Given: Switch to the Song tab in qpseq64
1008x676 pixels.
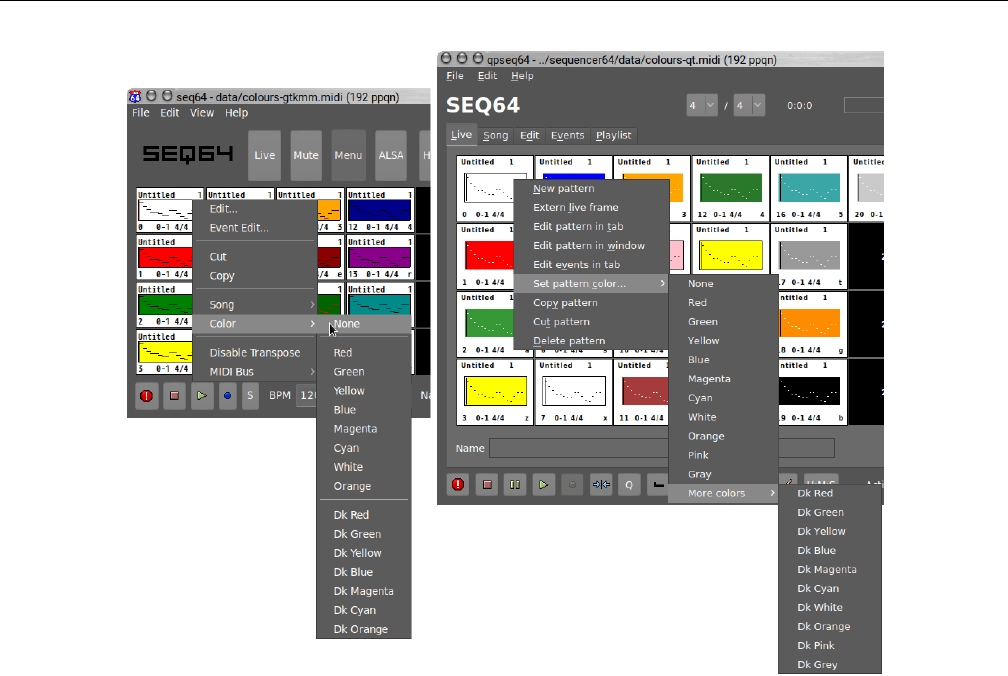Looking at the screenshot, I should pyautogui.click(x=496, y=135).
